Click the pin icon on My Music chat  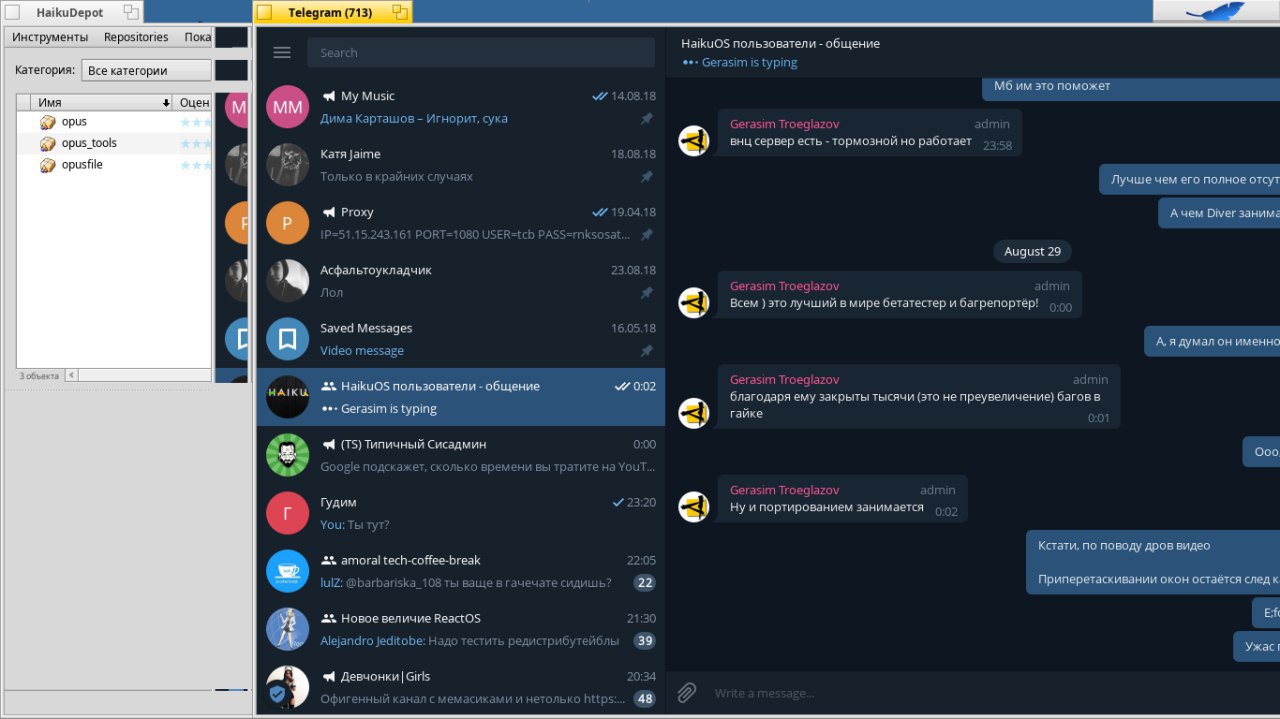pyautogui.click(x=647, y=118)
